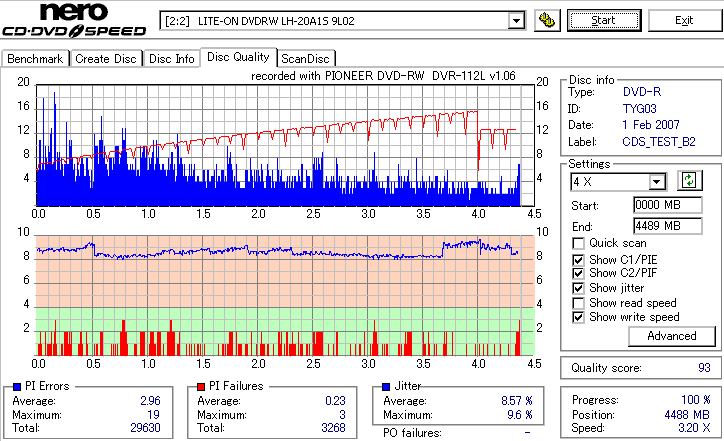The image size is (724, 441).
Task: Go to the Disc Info tab
Action: (x=171, y=59)
